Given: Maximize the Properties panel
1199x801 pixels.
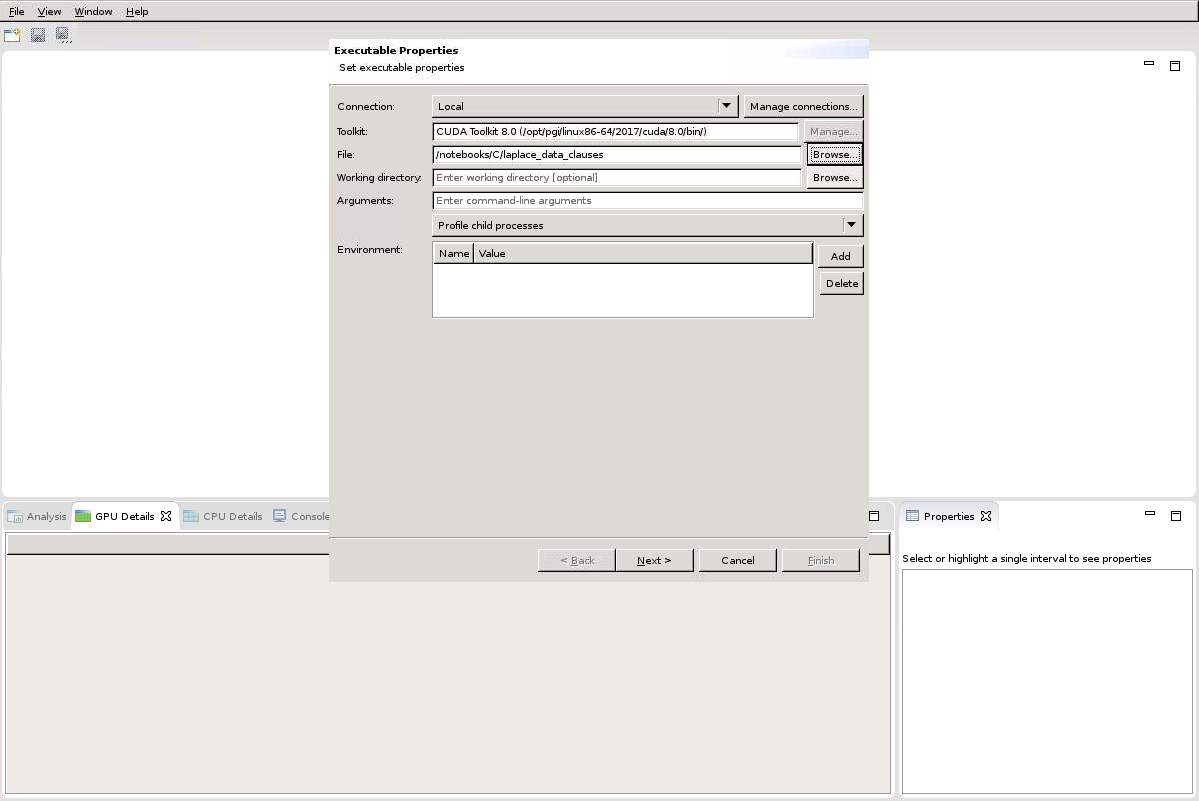Looking at the screenshot, I should pyautogui.click(x=1175, y=516).
